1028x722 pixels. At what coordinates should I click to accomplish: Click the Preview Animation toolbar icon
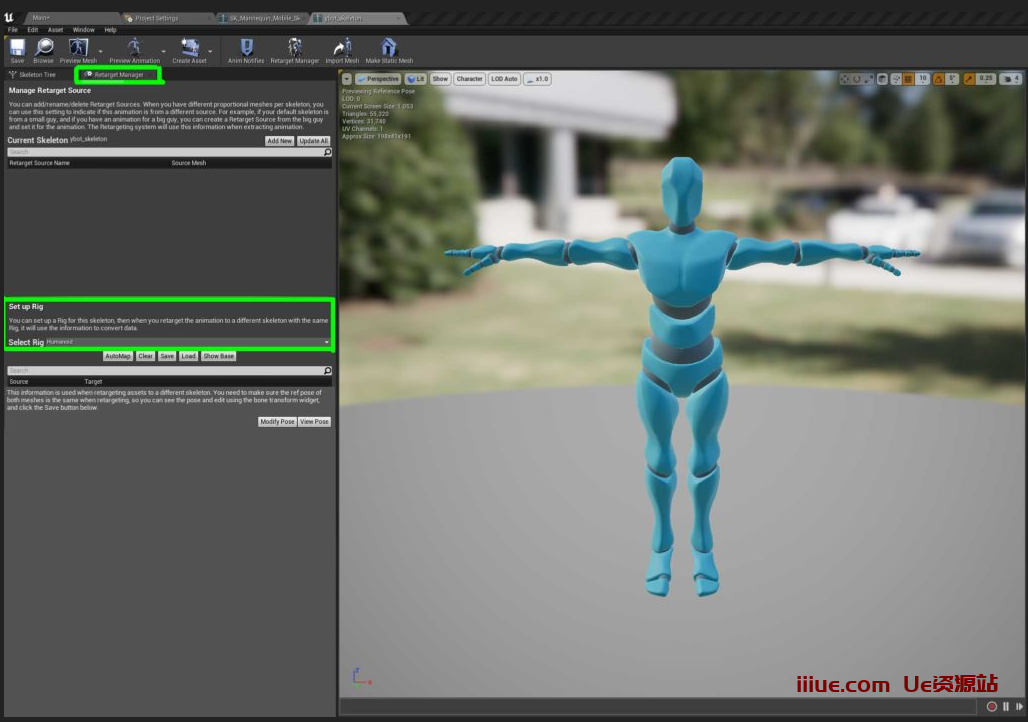tap(134, 49)
